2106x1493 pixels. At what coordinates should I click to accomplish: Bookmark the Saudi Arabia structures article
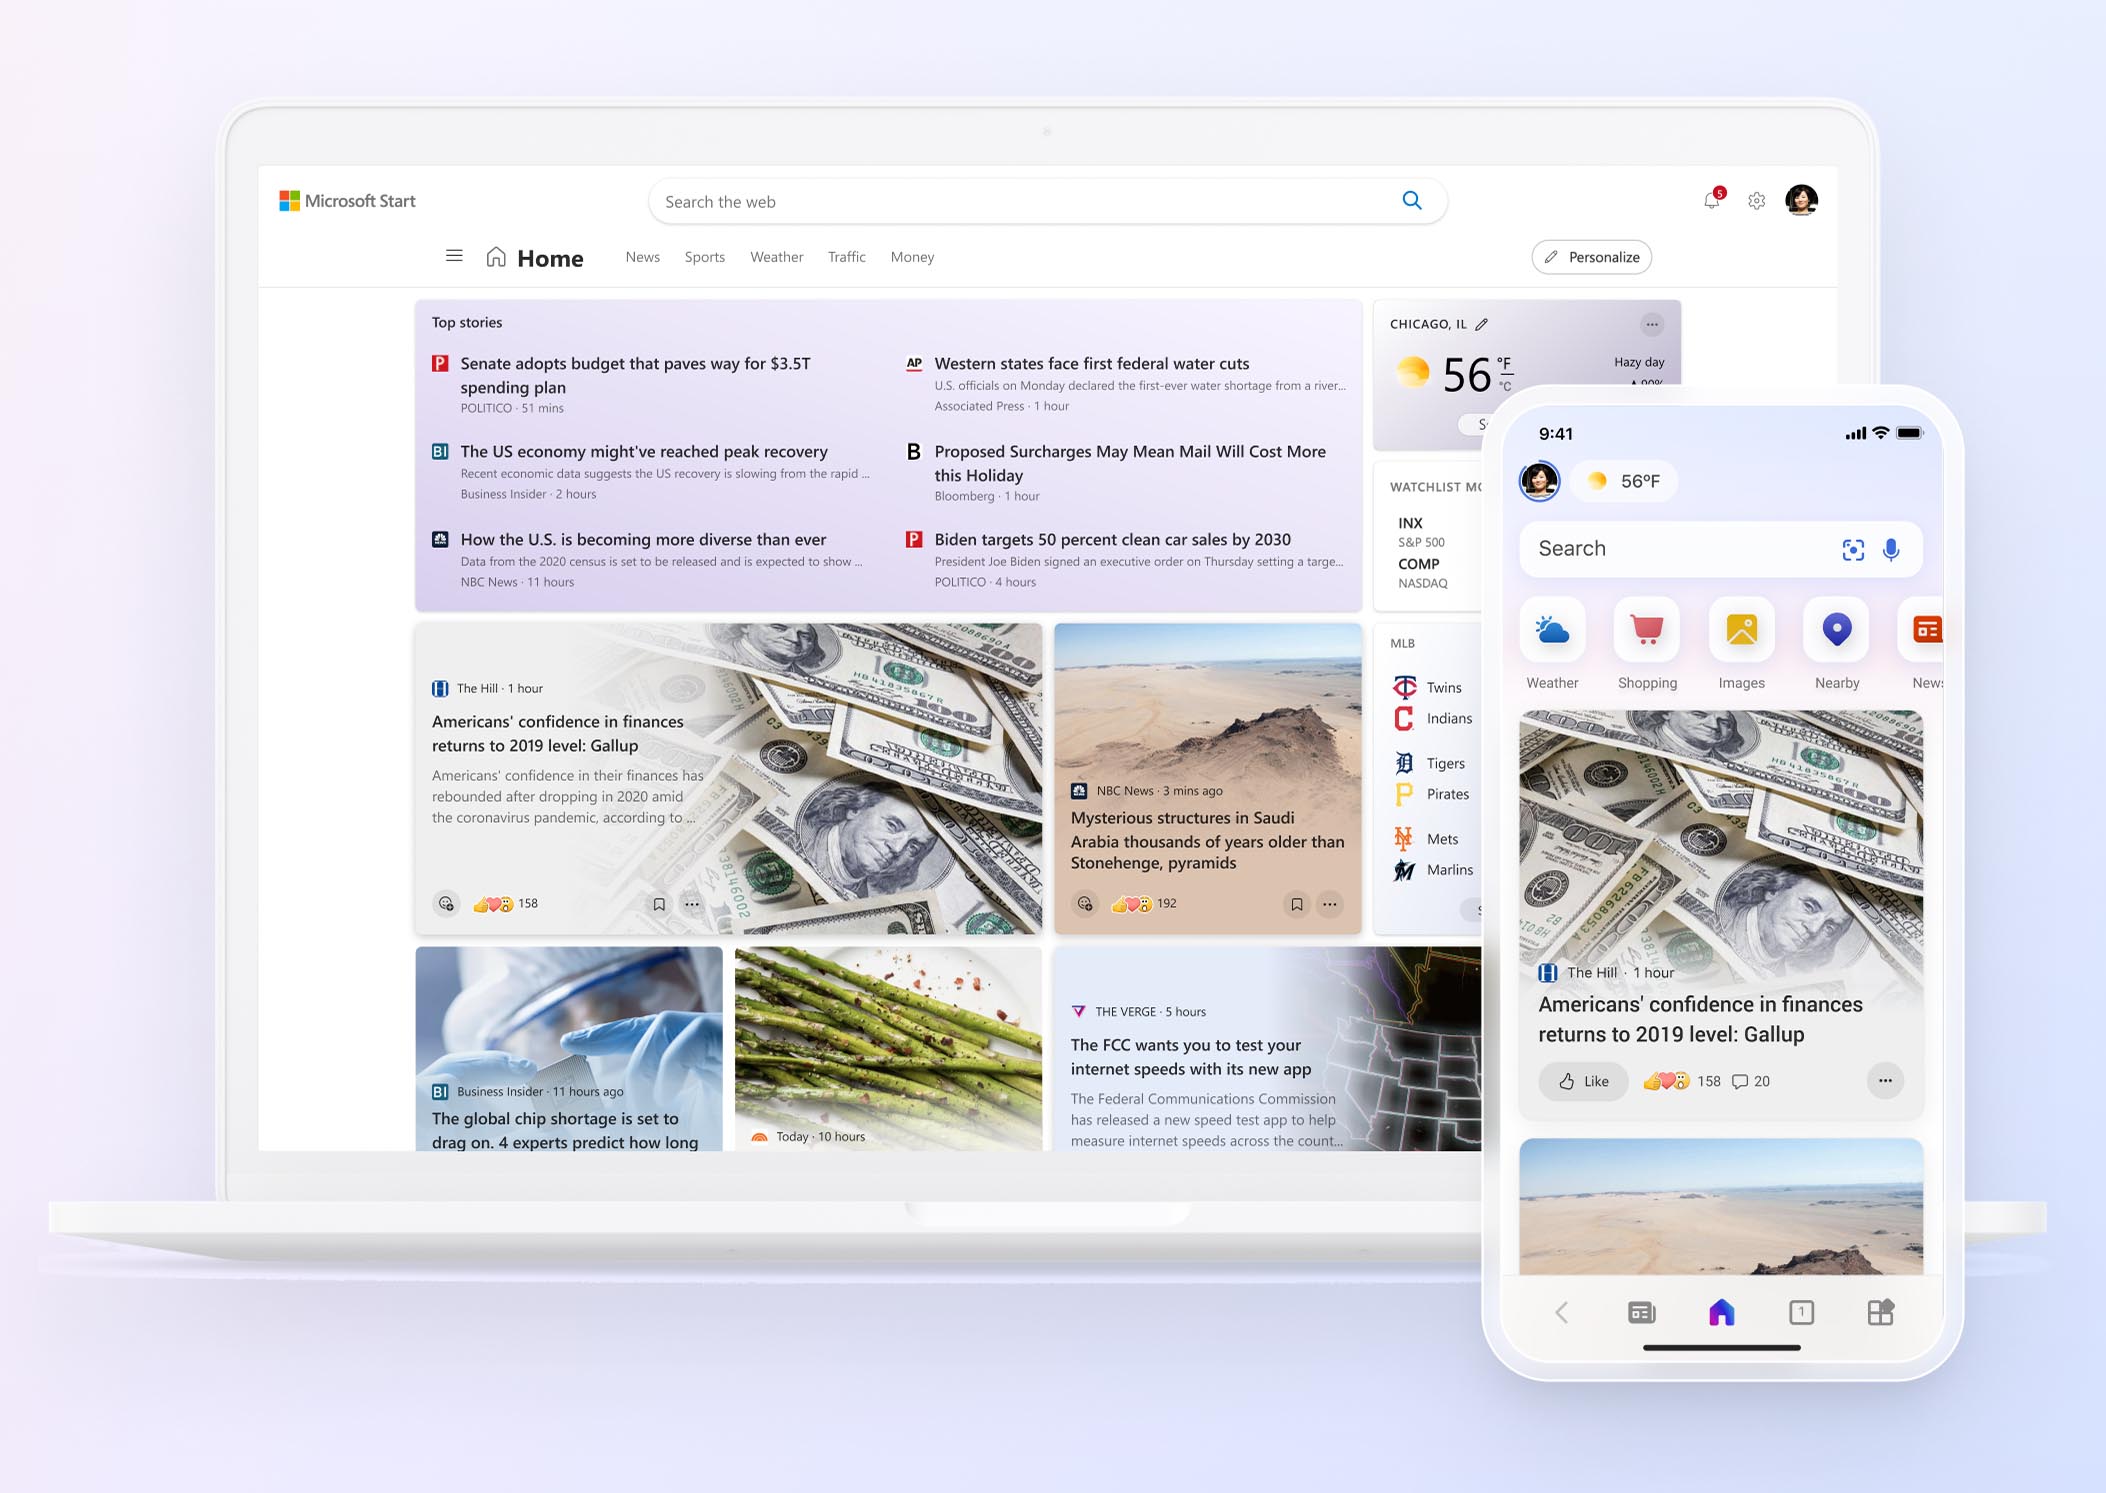pos(1297,904)
